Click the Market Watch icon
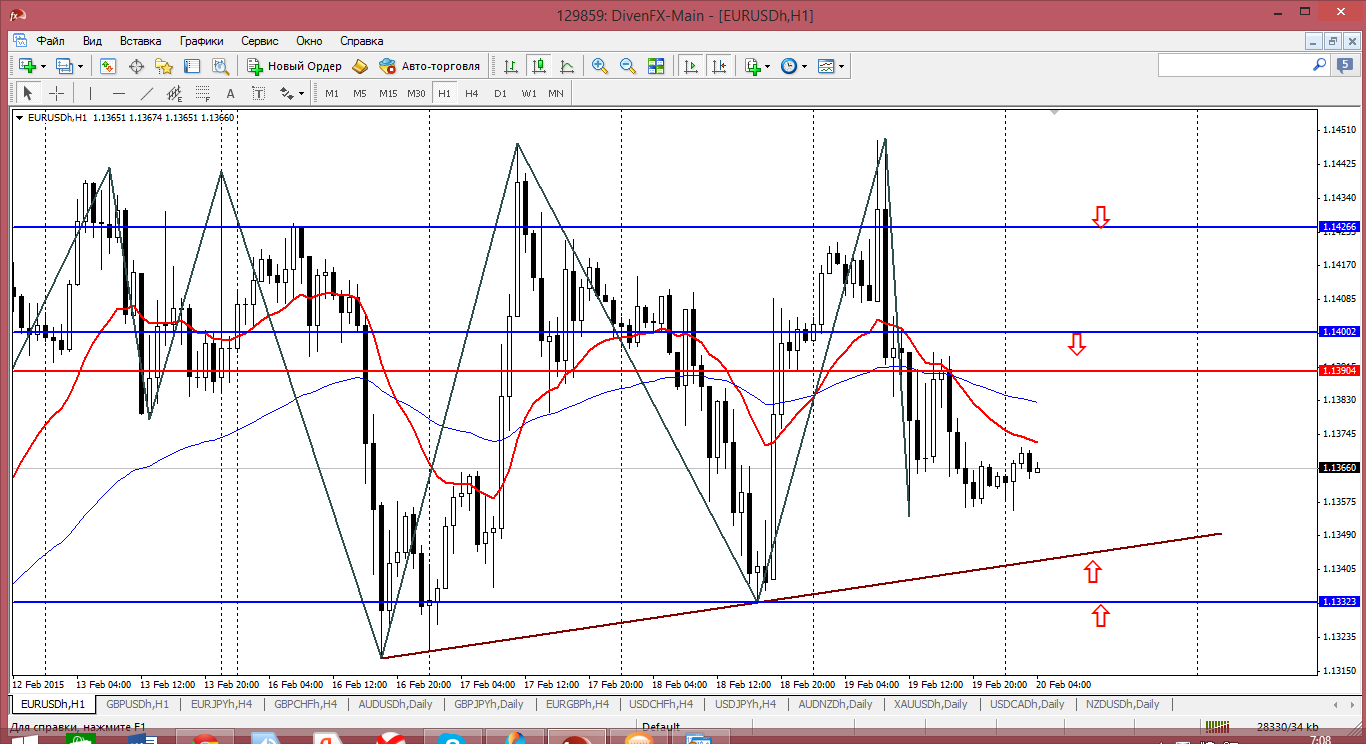 (108, 66)
